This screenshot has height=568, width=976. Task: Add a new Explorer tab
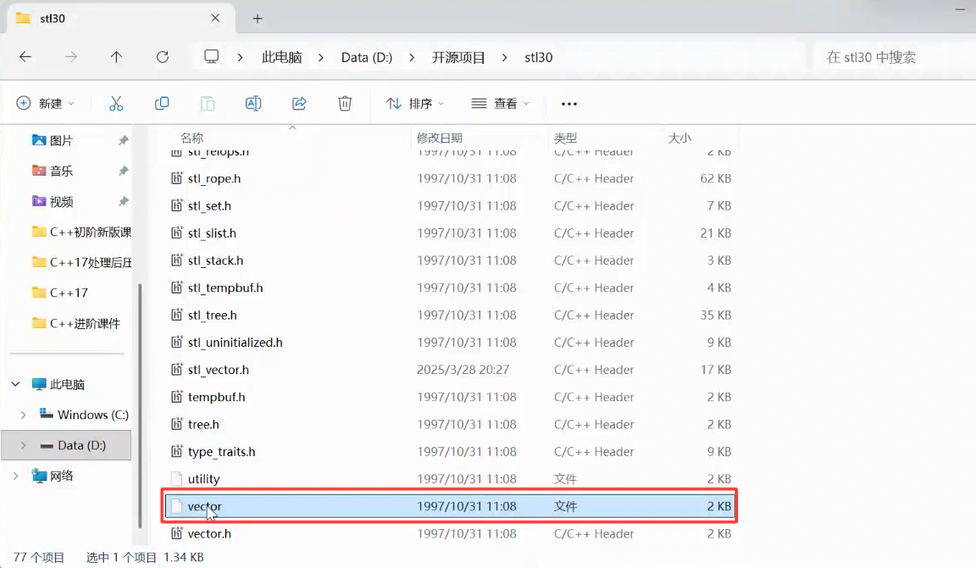point(257,19)
